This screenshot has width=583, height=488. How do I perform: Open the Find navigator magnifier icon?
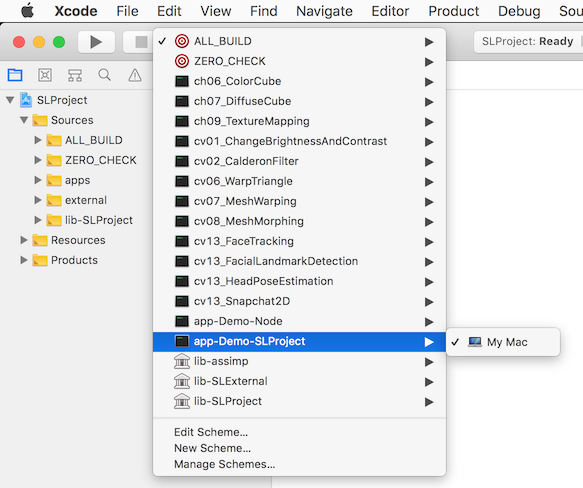(x=104, y=75)
